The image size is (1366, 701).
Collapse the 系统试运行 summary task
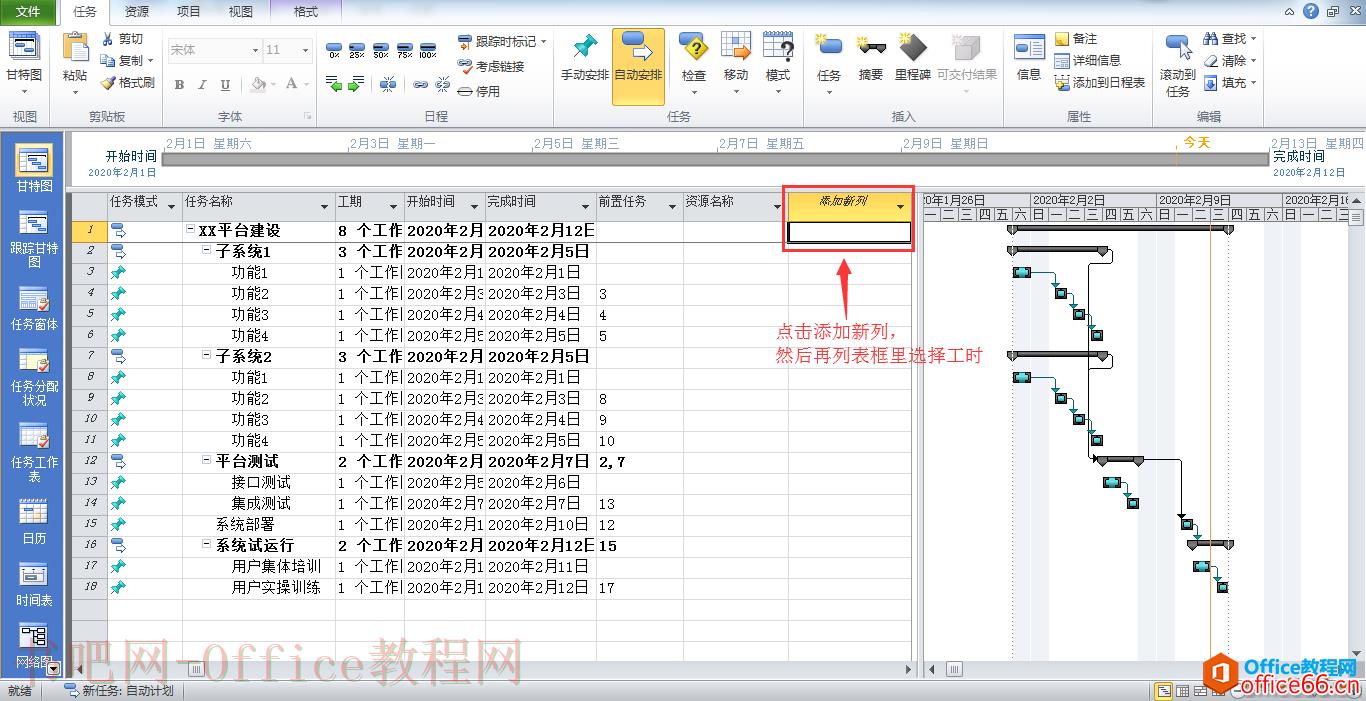pyautogui.click(x=206, y=545)
